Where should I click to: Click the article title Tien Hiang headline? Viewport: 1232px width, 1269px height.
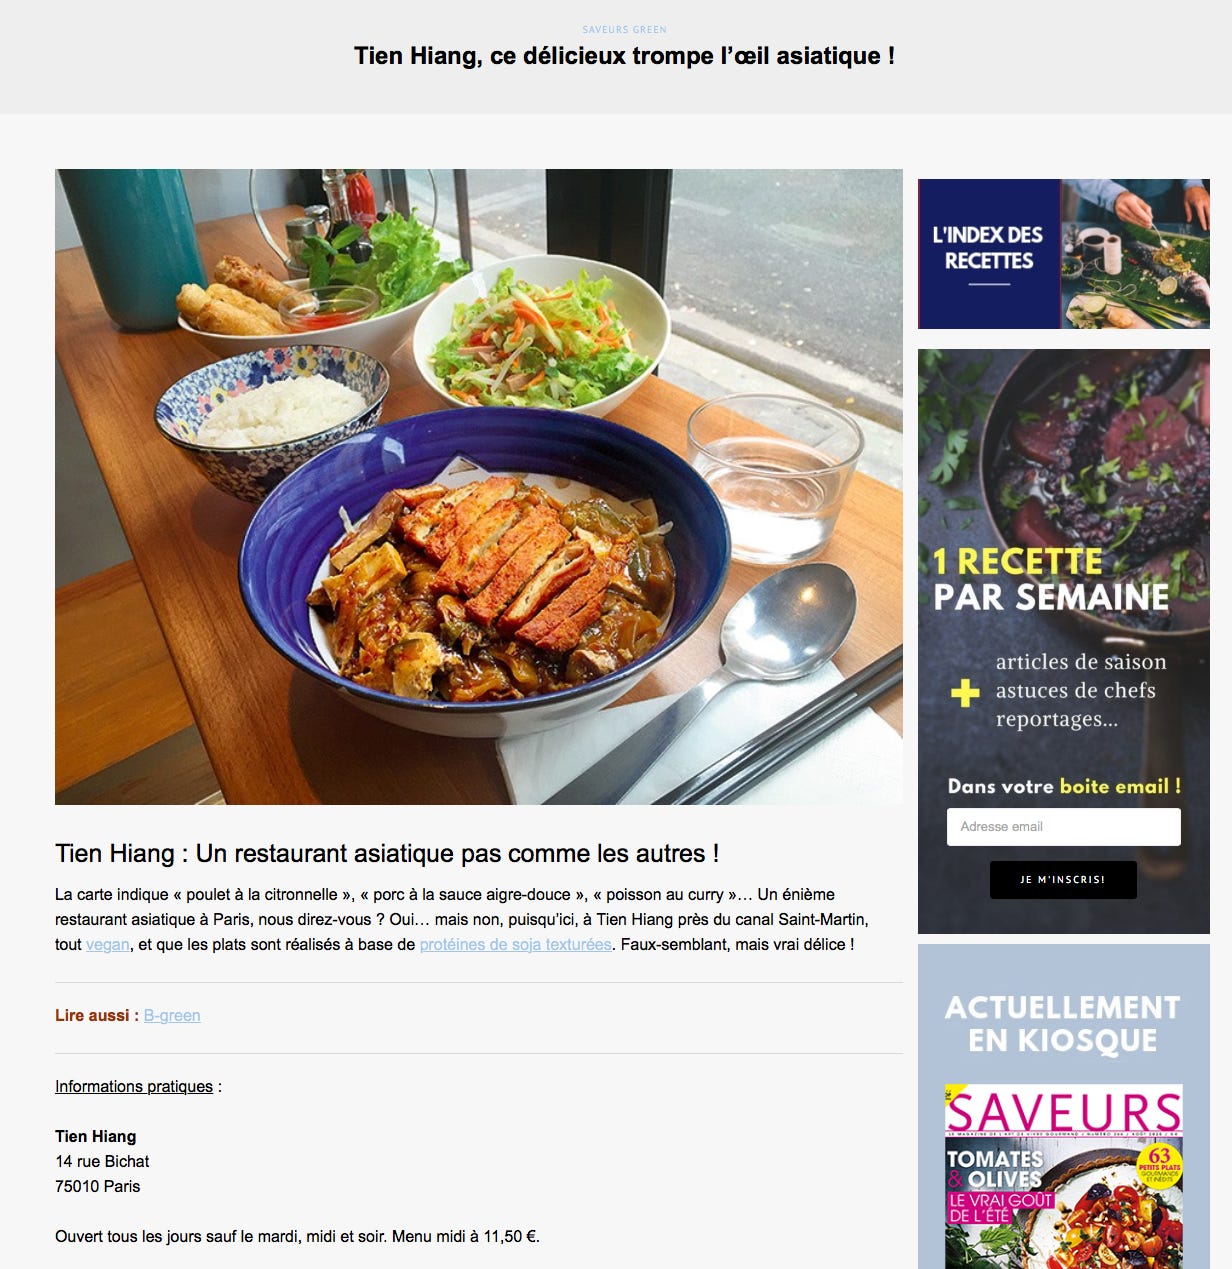point(624,56)
